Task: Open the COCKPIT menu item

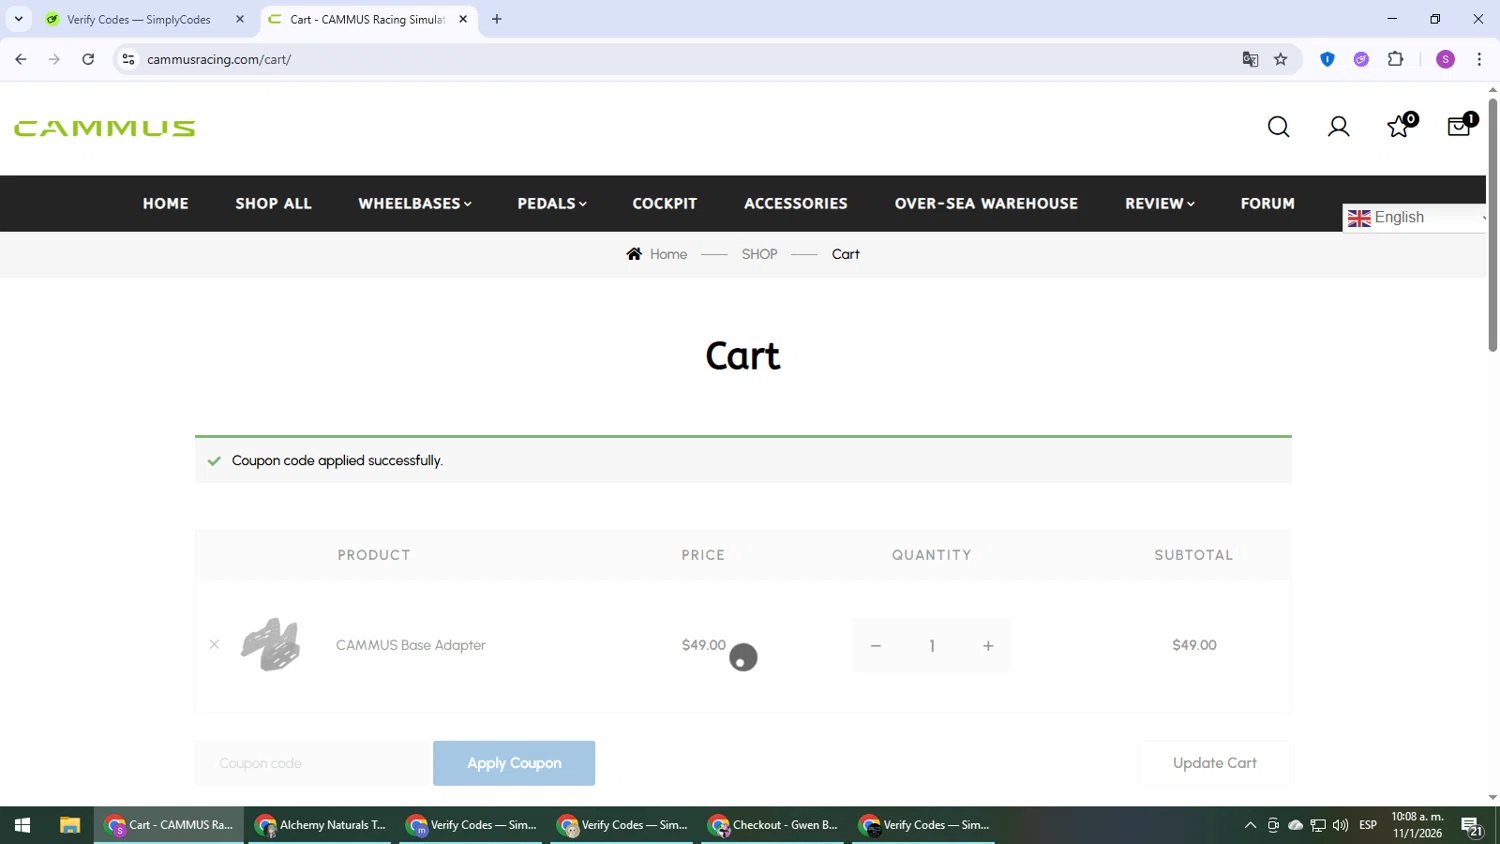Action: pos(665,203)
